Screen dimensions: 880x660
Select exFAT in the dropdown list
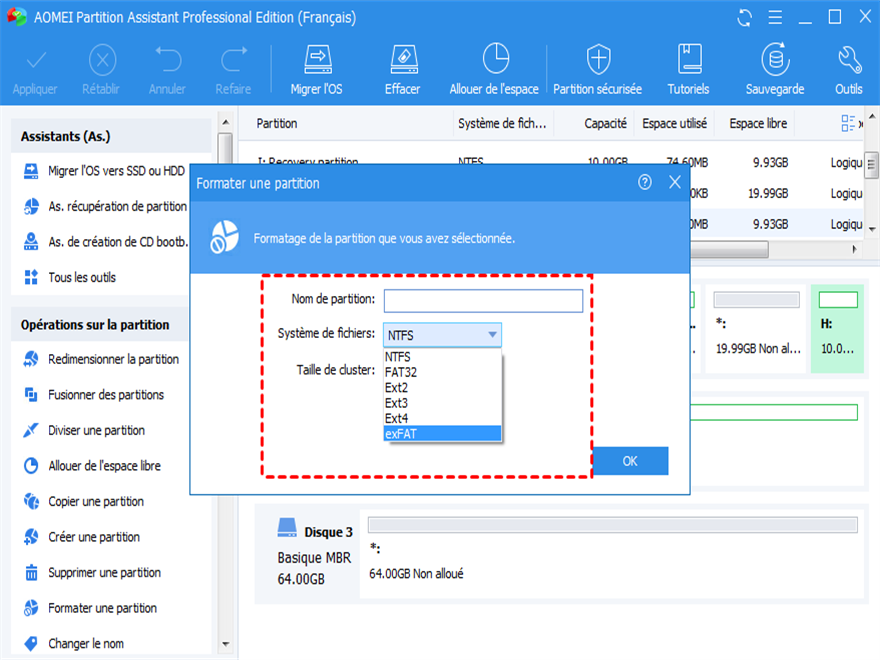pos(442,433)
